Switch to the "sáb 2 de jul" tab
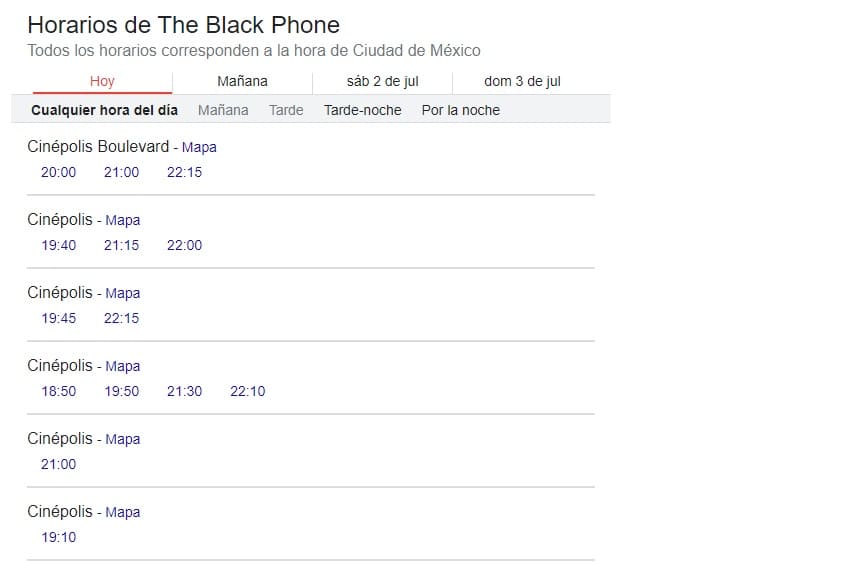 (382, 82)
